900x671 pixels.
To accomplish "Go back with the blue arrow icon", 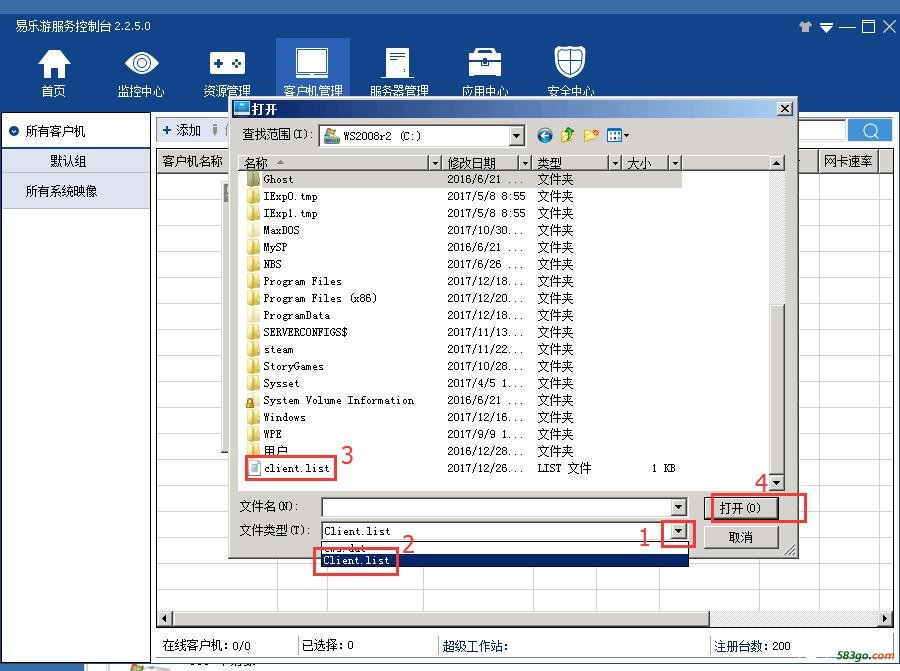I will pos(545,135).
